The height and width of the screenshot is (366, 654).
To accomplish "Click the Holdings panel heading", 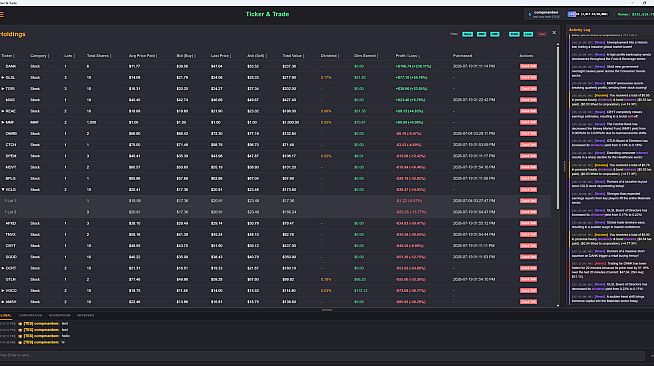I will [13, 34].
